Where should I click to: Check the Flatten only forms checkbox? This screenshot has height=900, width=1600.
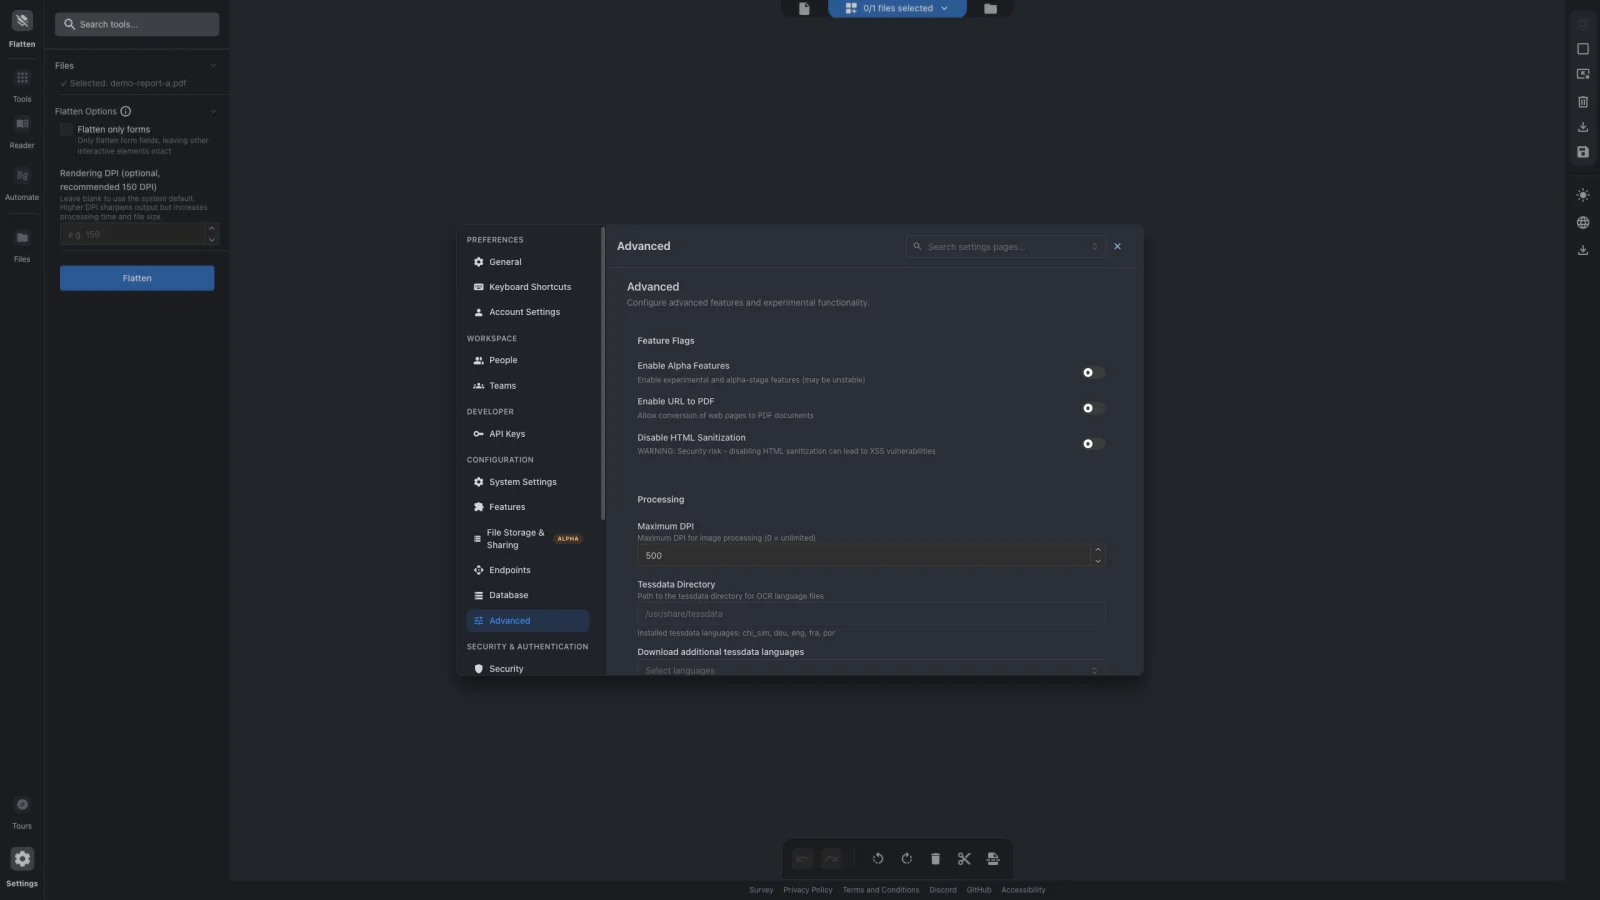pos(67,130)
